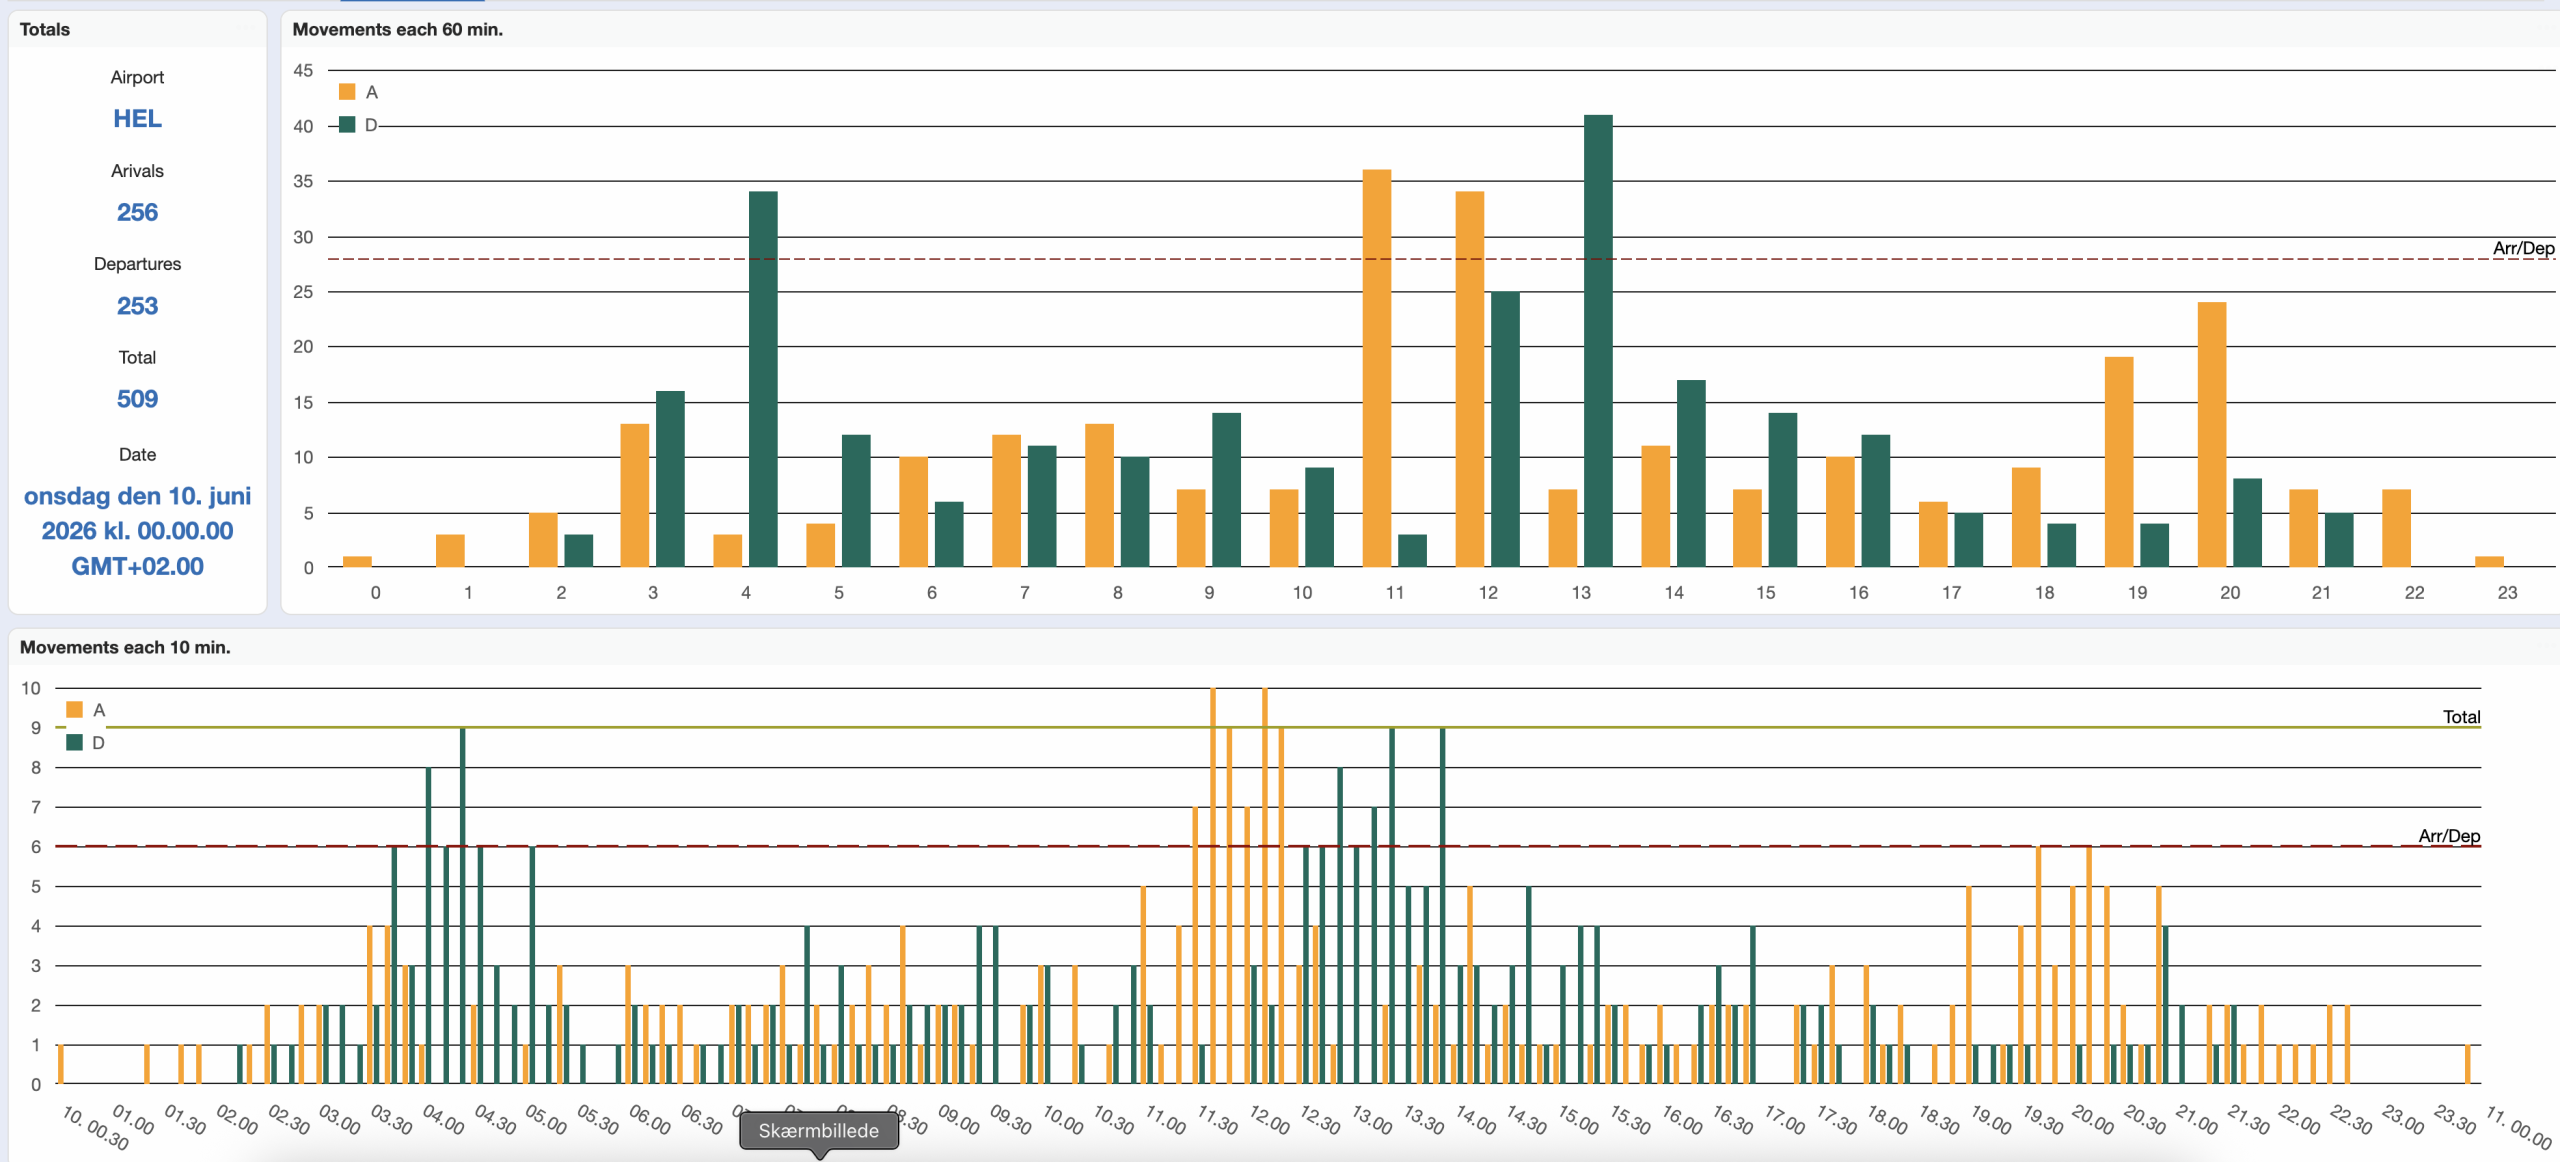The height and width of the screenshot is (1162, 2560).
Task: Toggle green D legend swatch in 10 min chart
Action: (x=74, y=743)
